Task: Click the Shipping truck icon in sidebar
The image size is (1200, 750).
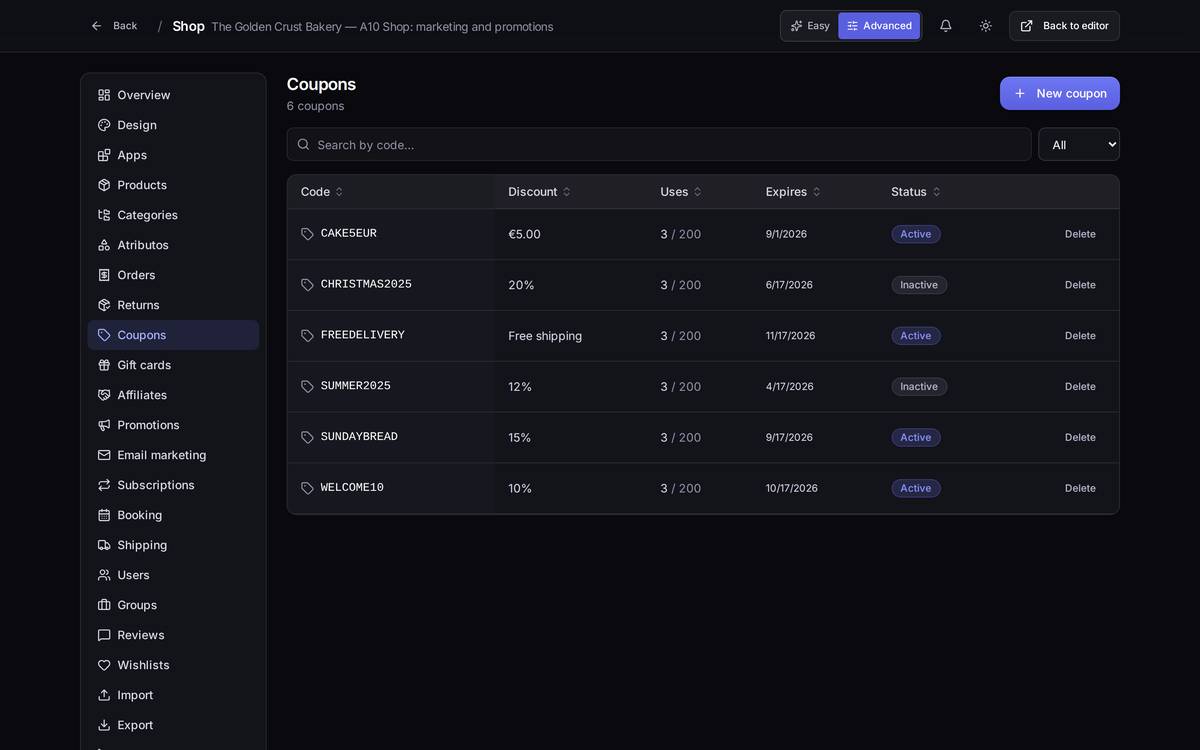Action: tap(104, 545)
